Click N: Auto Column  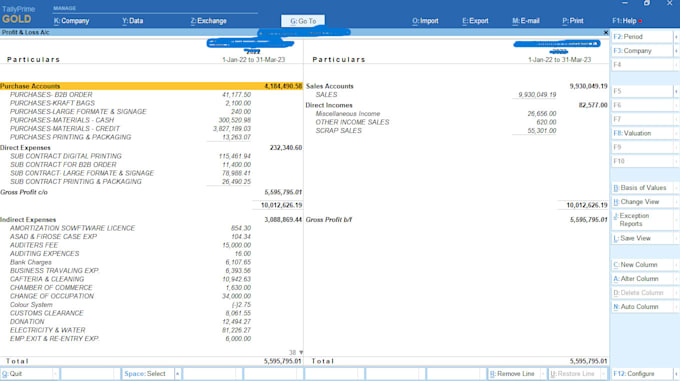(x=642, y=306)
